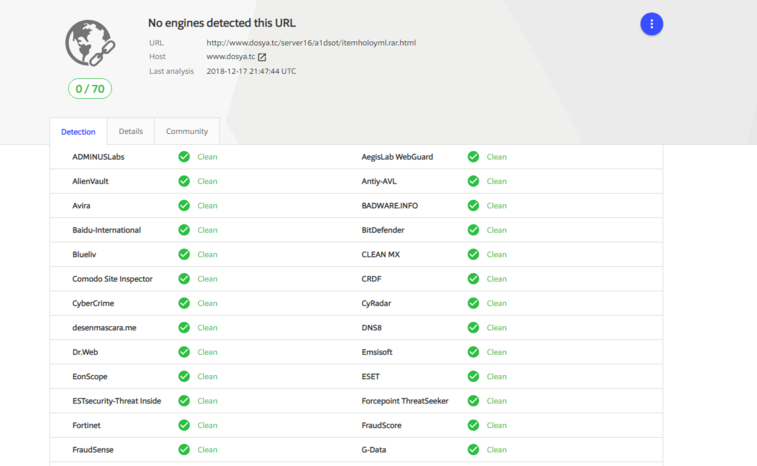Select the Dr.Web engine name

(x=85, y=352)
